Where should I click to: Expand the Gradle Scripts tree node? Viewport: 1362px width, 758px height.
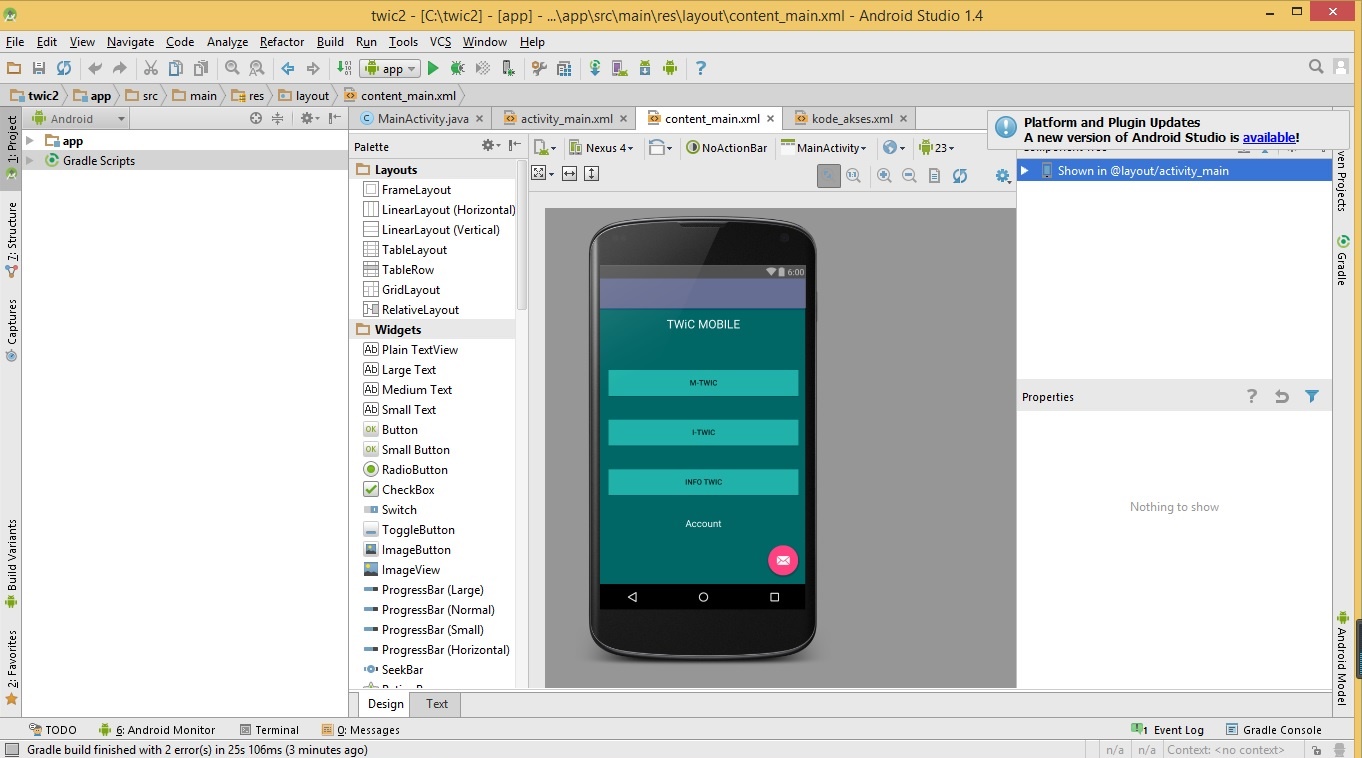point(30,160)
